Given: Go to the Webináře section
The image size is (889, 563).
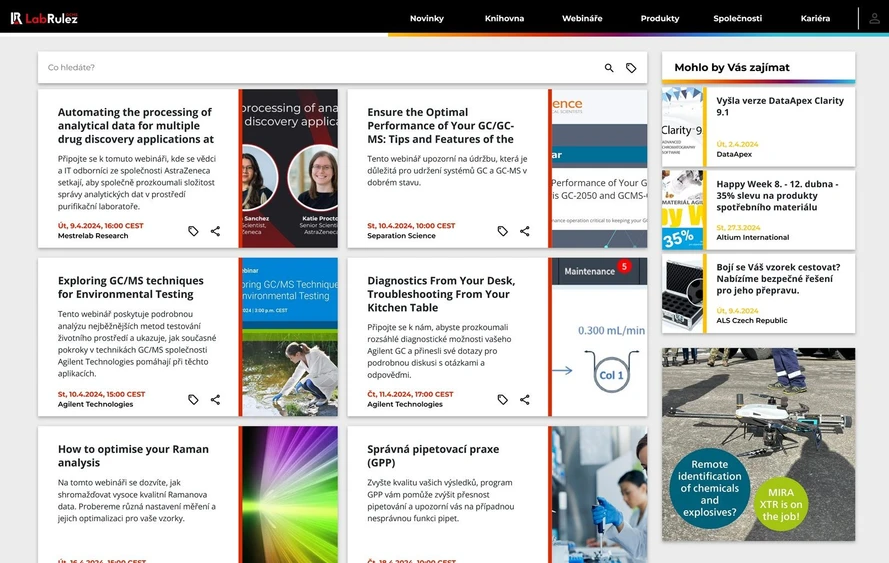Looking at the screenshot, I should pyautogui.click(x=582, y=18).
